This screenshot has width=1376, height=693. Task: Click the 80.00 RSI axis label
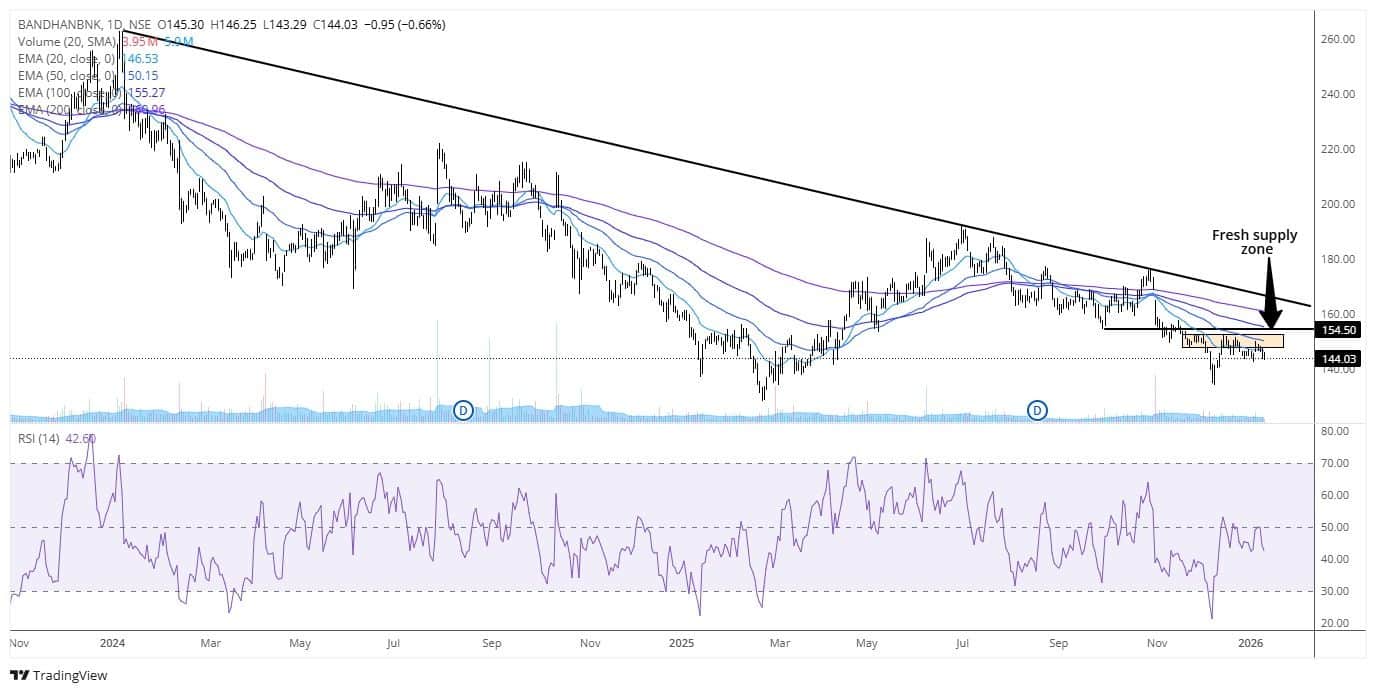(x=1337, y=431)
